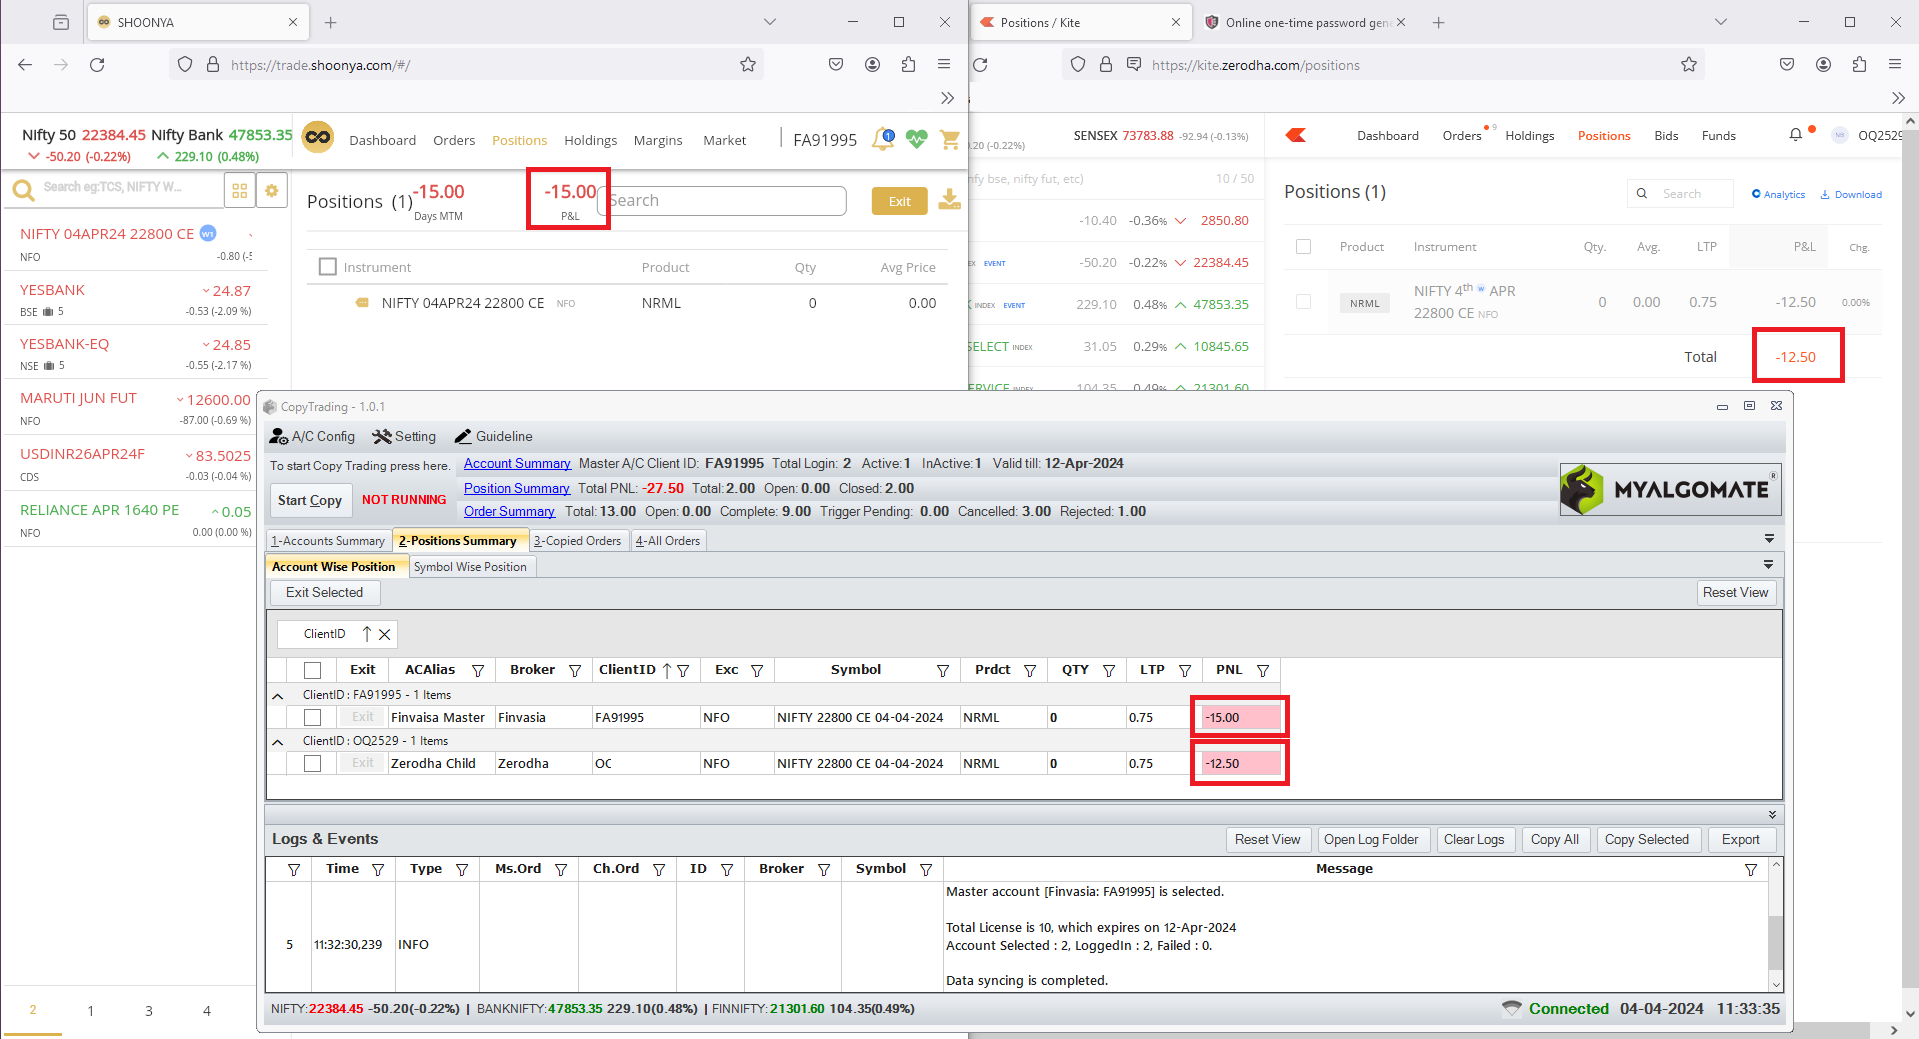Open Guideline pencil icon in CopyTrading
Viewport: 1919px width, 1039px height.
click(463, 437)
